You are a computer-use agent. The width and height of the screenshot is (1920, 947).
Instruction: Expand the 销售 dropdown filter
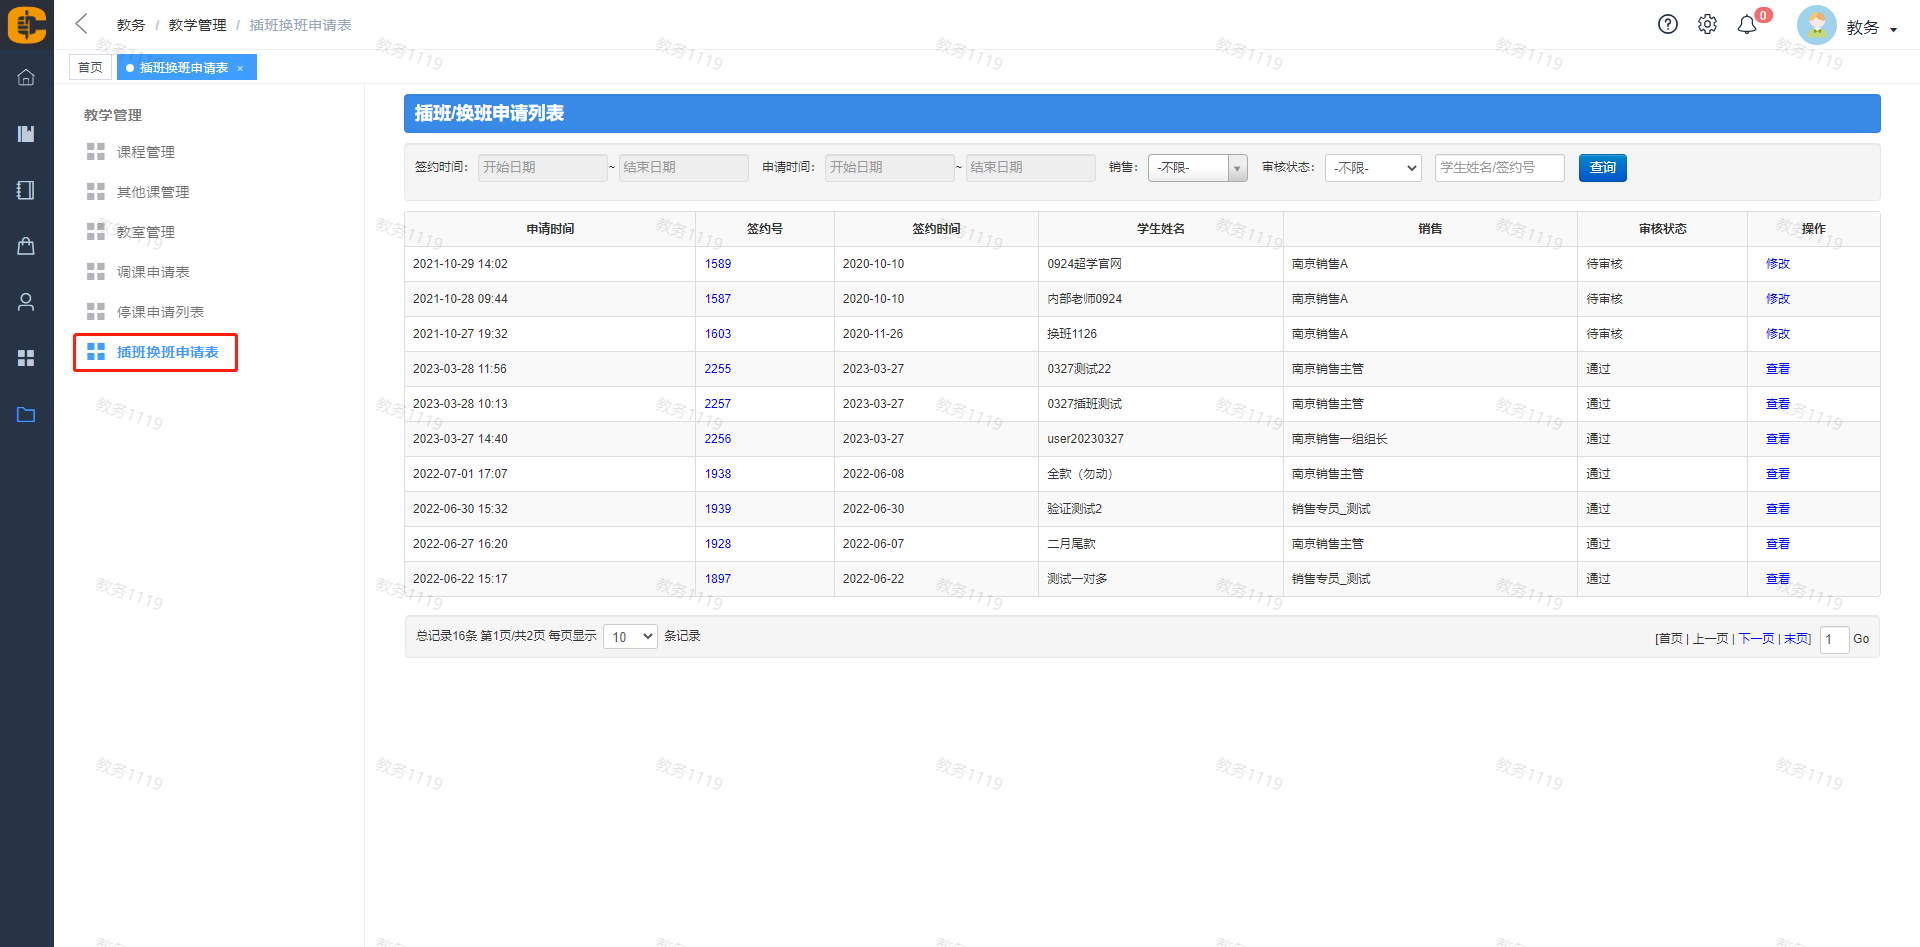[x=1197, y=168]
